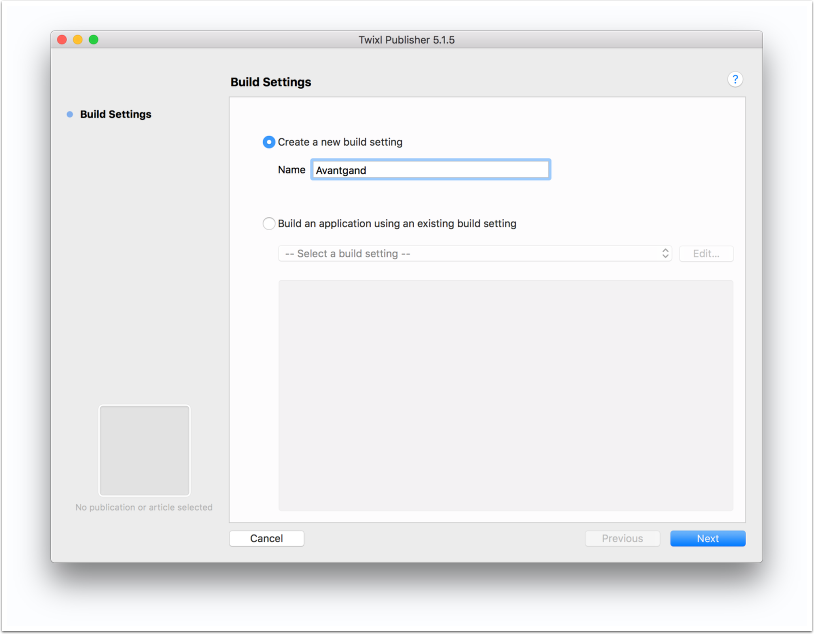
Task: Close the Twixl Publisher window
Action: [62, 40]
